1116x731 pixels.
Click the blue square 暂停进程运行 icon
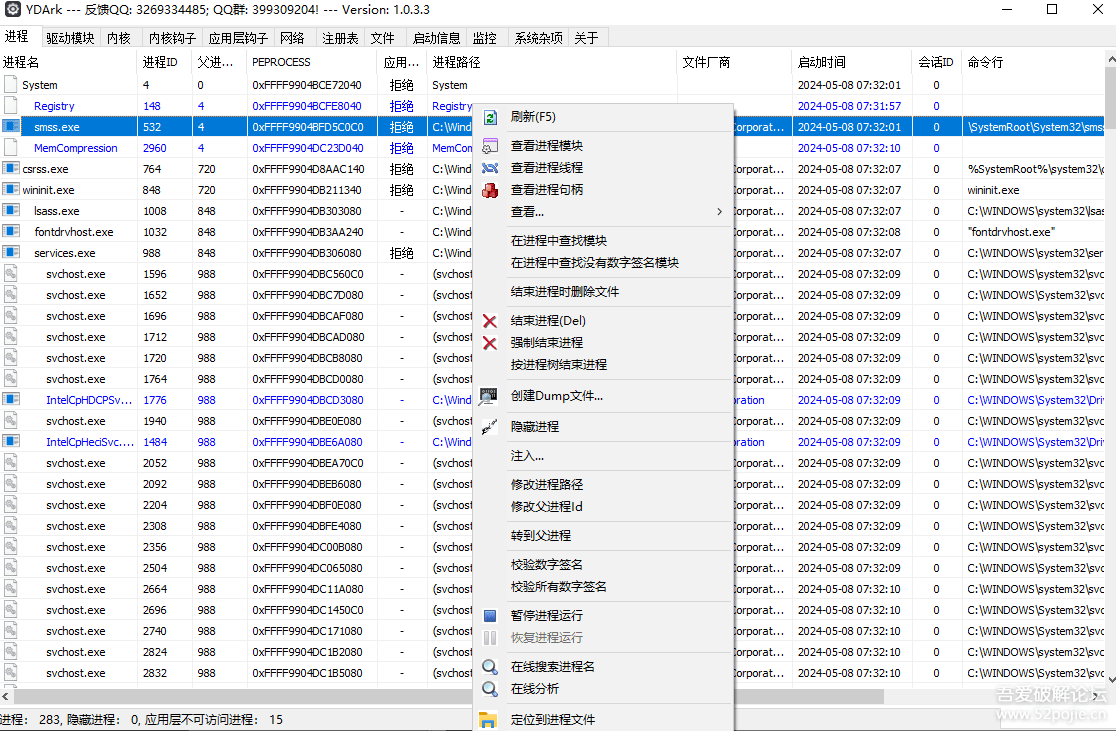490,616
